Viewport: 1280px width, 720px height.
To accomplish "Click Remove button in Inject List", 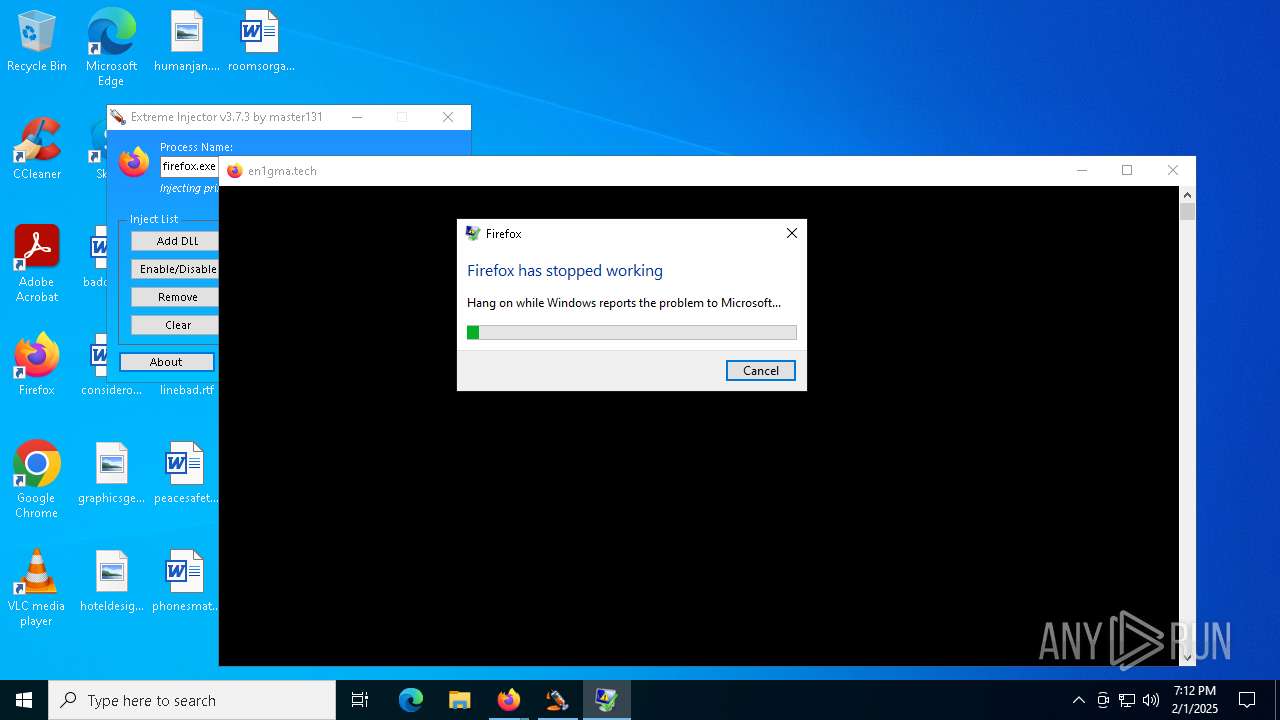I will pyautogui.click(x=177, y=297).
